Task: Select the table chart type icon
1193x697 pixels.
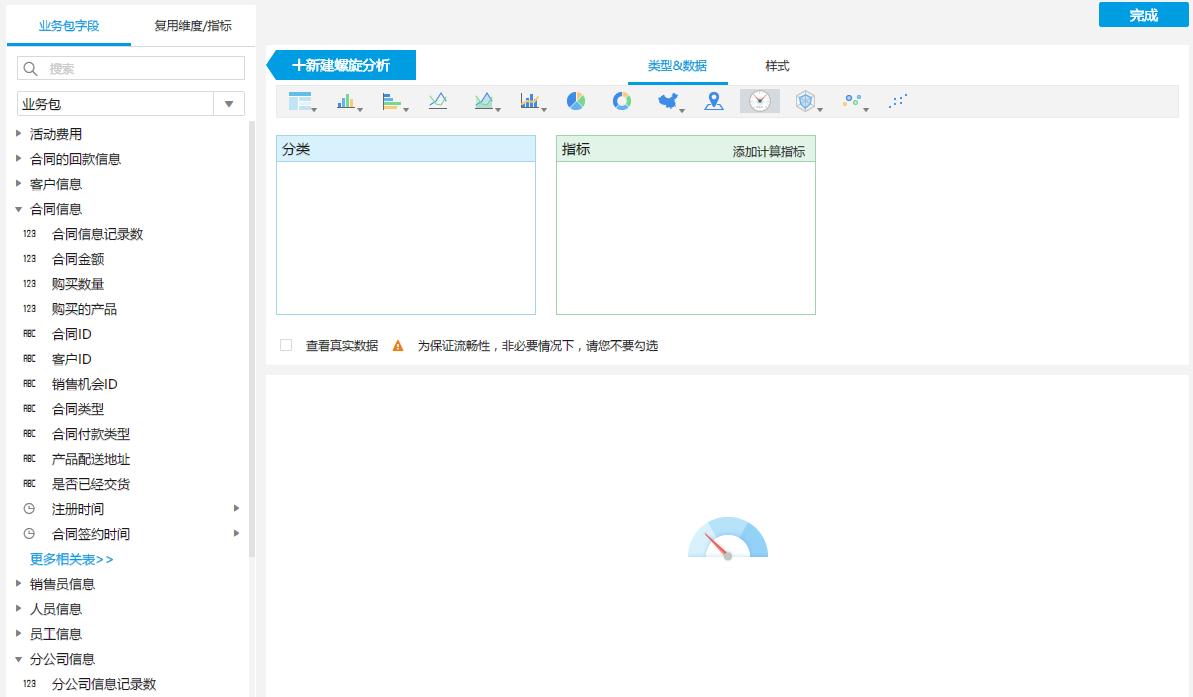Action: [300, 101]
